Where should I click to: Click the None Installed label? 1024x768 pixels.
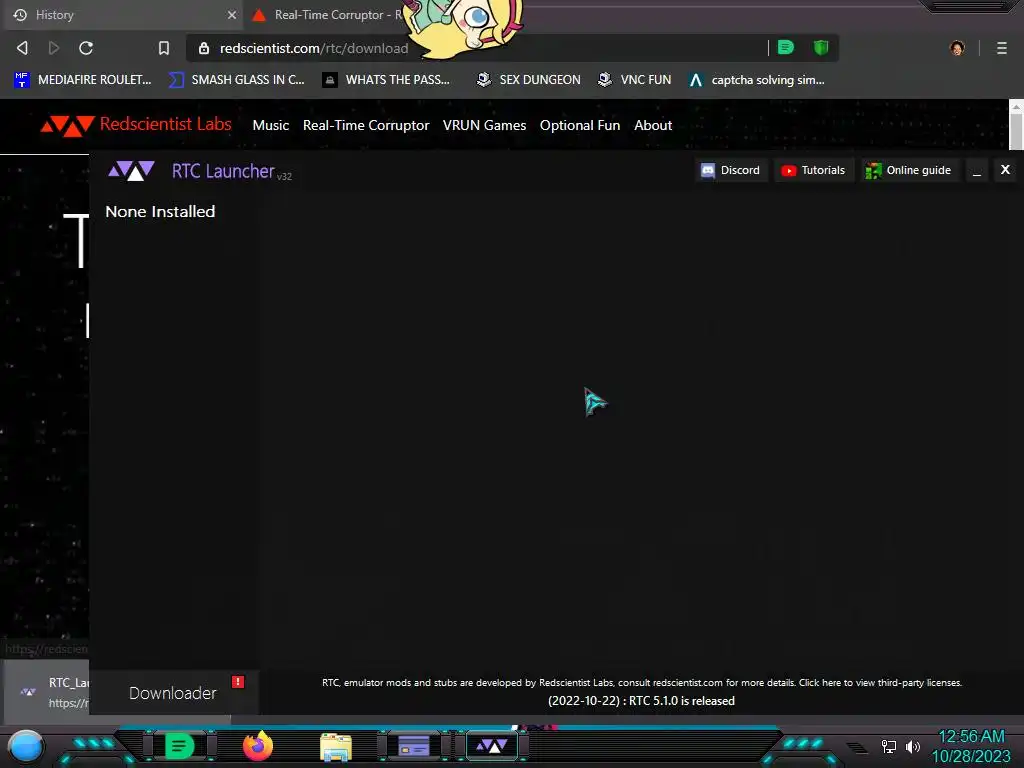[x=160, y=212]
